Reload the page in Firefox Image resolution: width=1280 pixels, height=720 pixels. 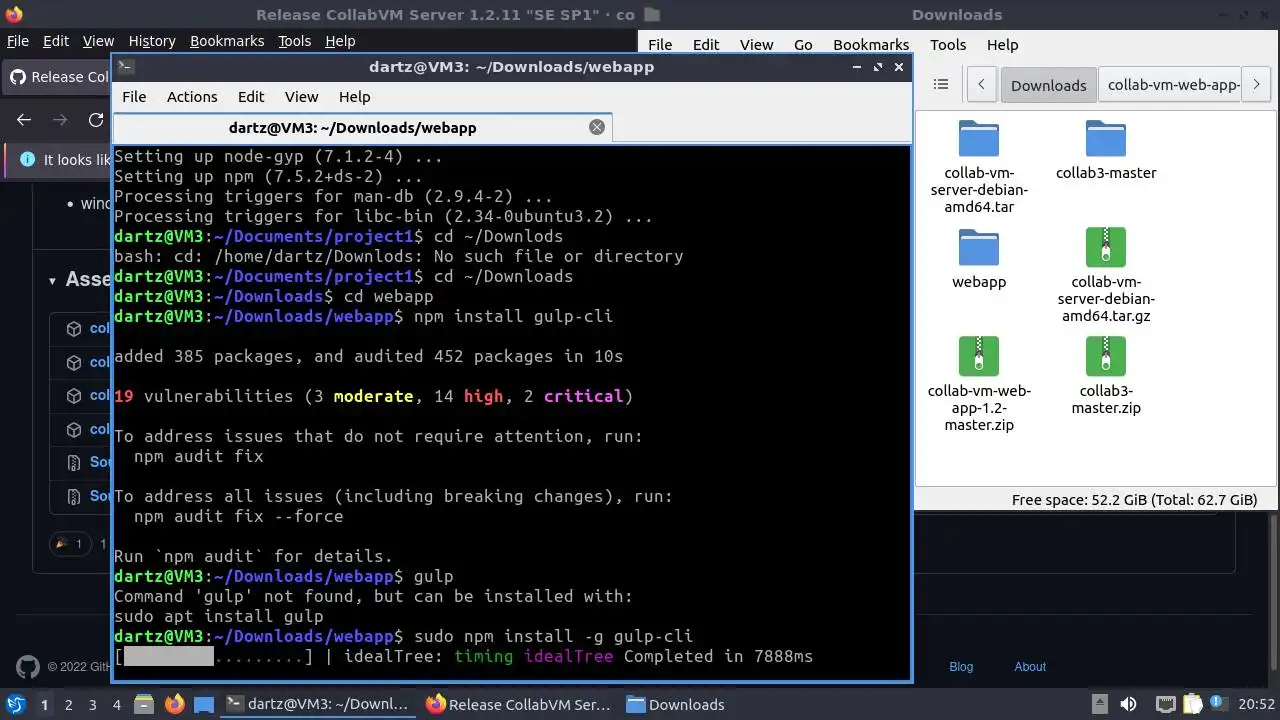coord(96,120)
